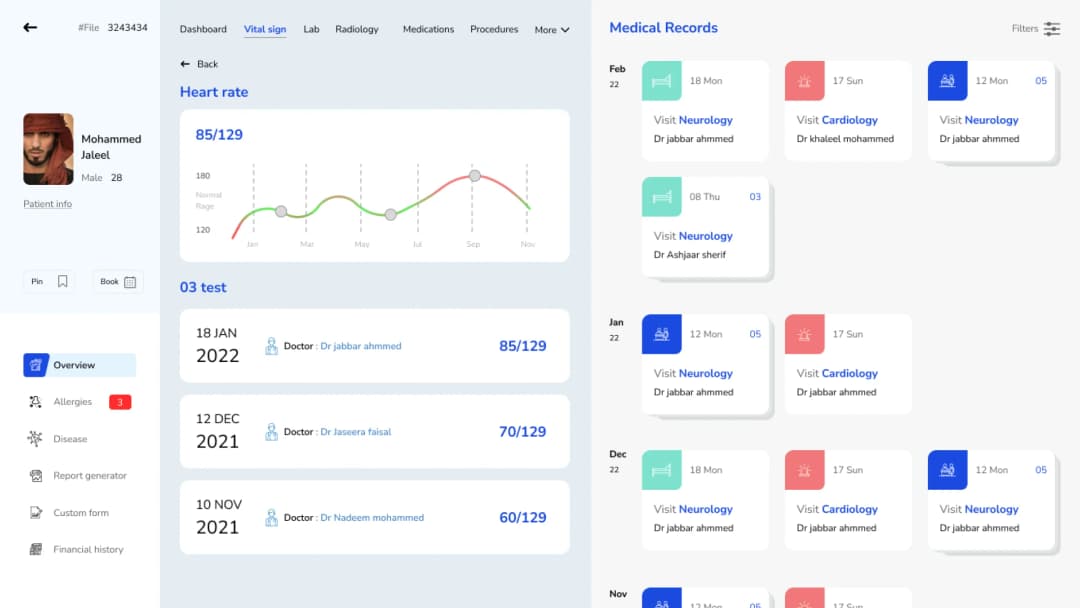Image resolution: width=1080 pixels, height=608 pixels.
Task: Open the 10 NOV 2021 60/129 test card
Action: pos(375,517)
